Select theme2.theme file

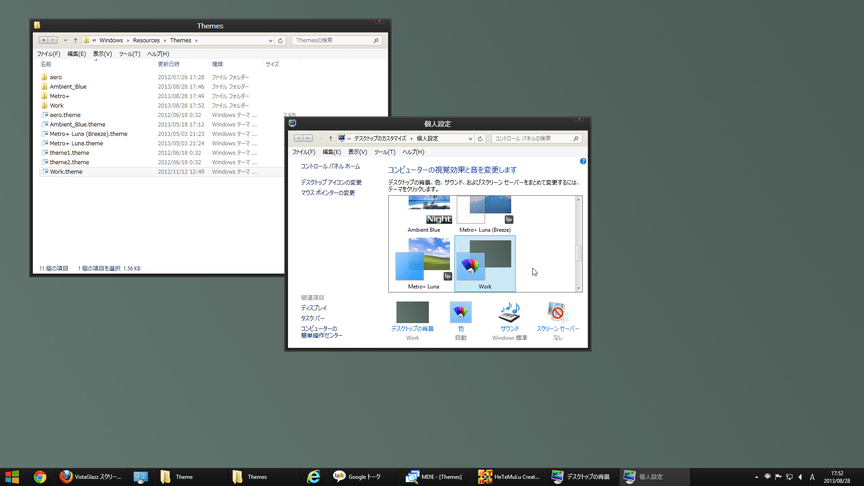(x=69, y=162)
